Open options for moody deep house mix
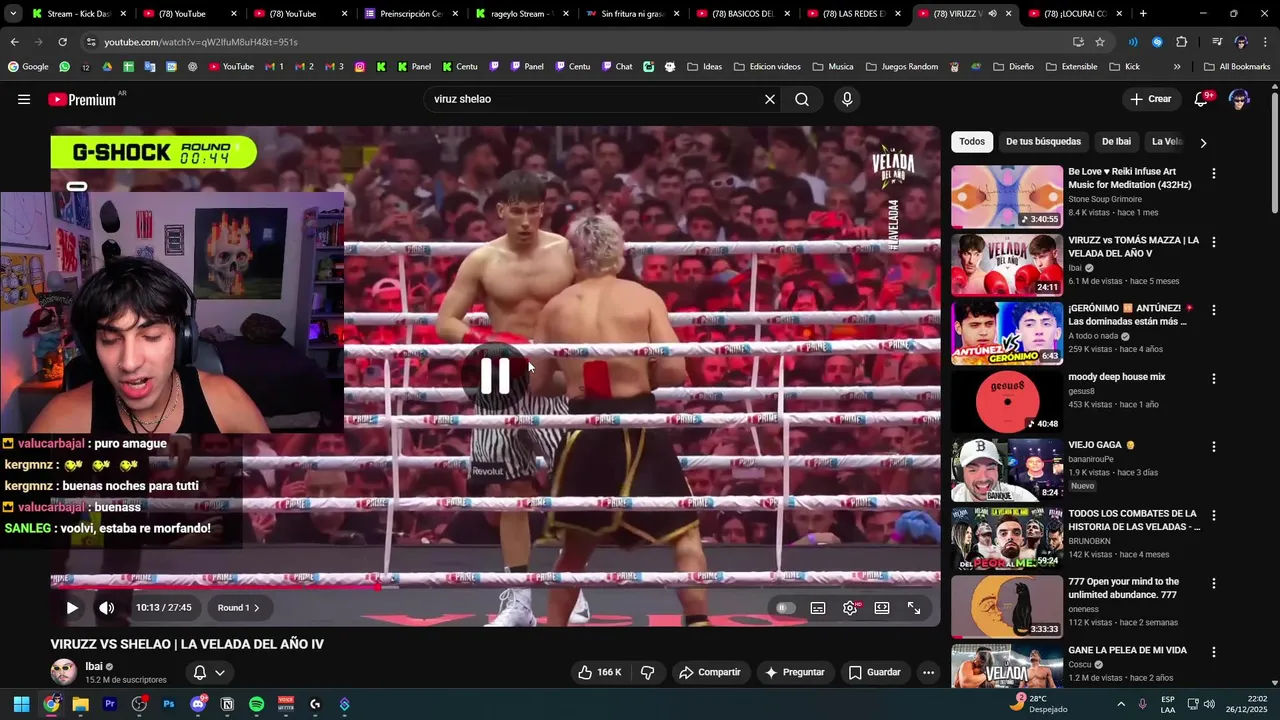This screenshot has width=1280, height=720. 1213,379
